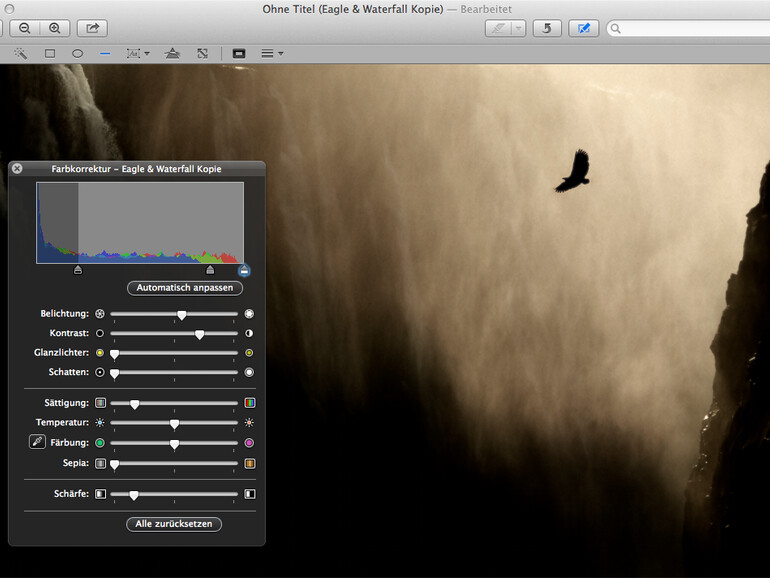The width and height of the screenshot is (770, 578).
Task: Click the rotate button in toolbar
Action: [x=546, y=29]
